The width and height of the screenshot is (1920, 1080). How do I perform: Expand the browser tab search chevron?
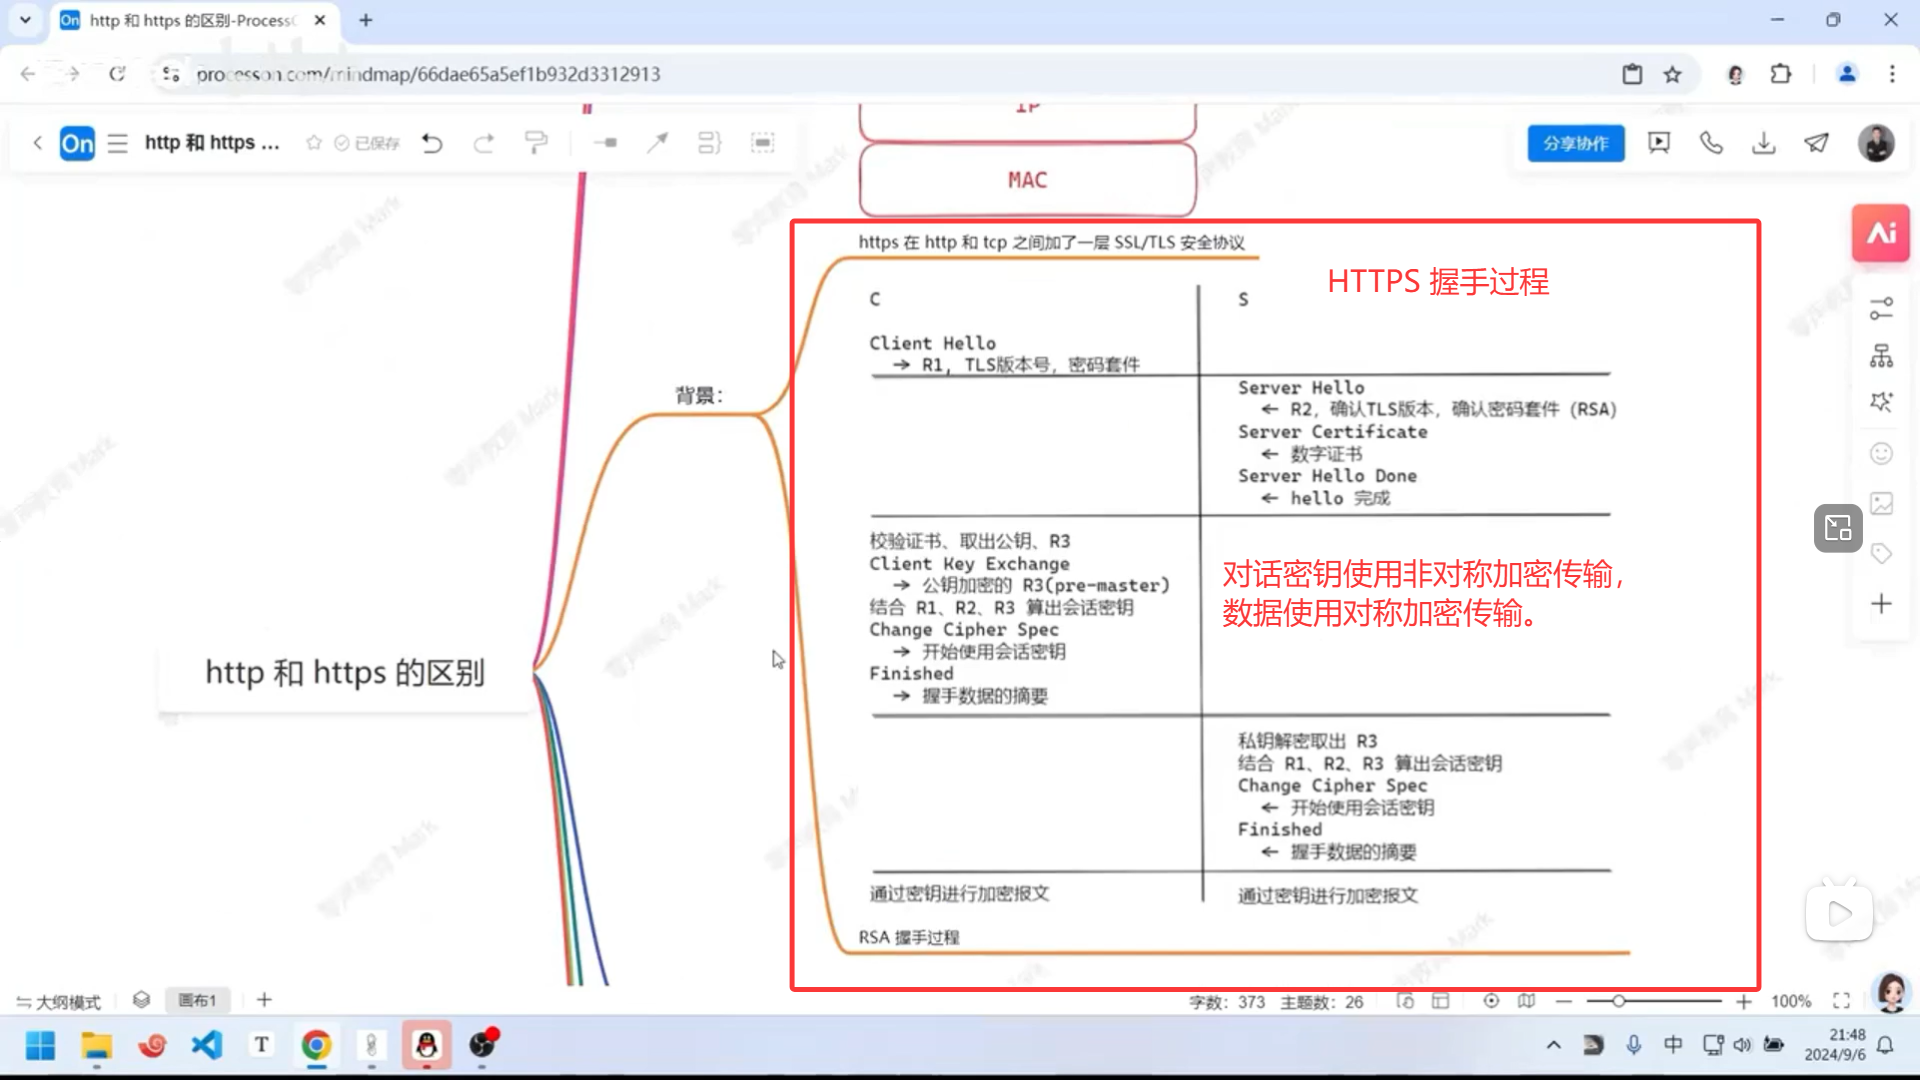(25, 19)
